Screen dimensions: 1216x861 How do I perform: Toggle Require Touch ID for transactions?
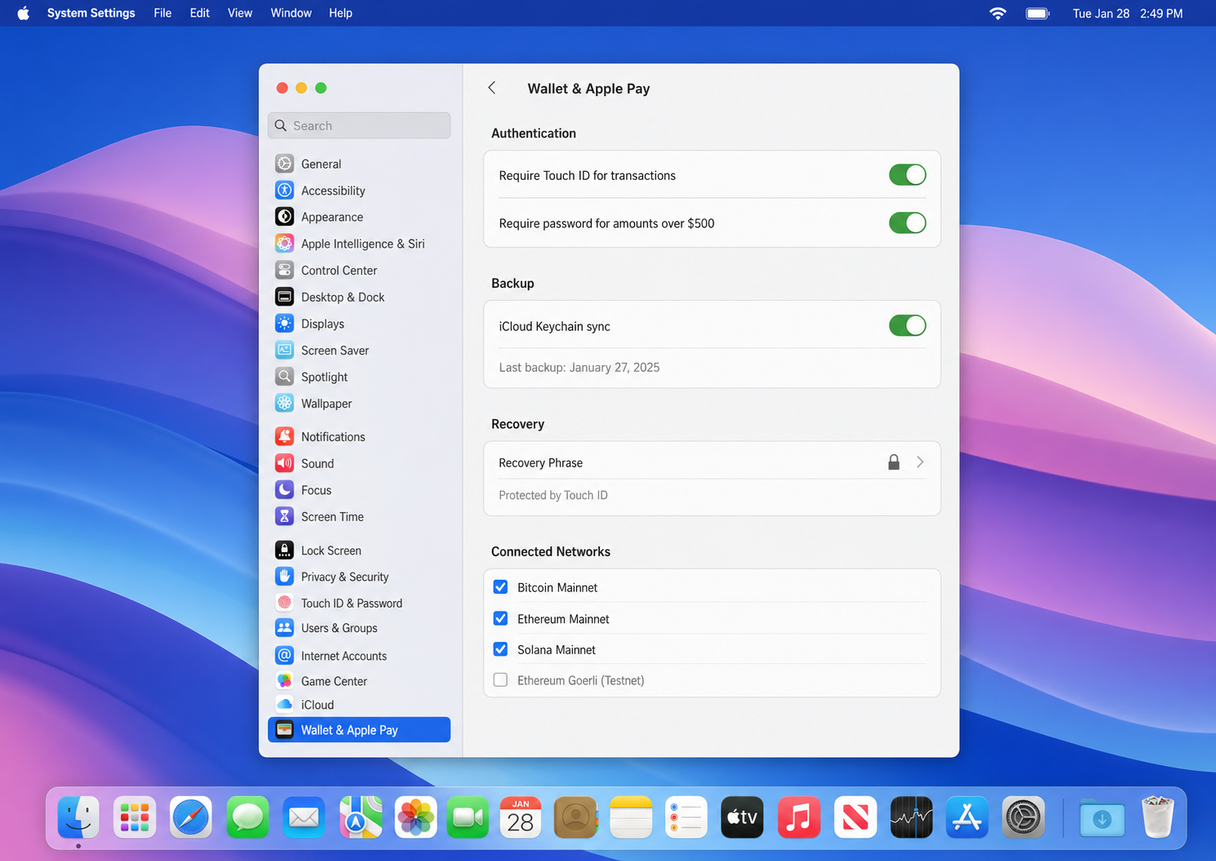(908, 175)
